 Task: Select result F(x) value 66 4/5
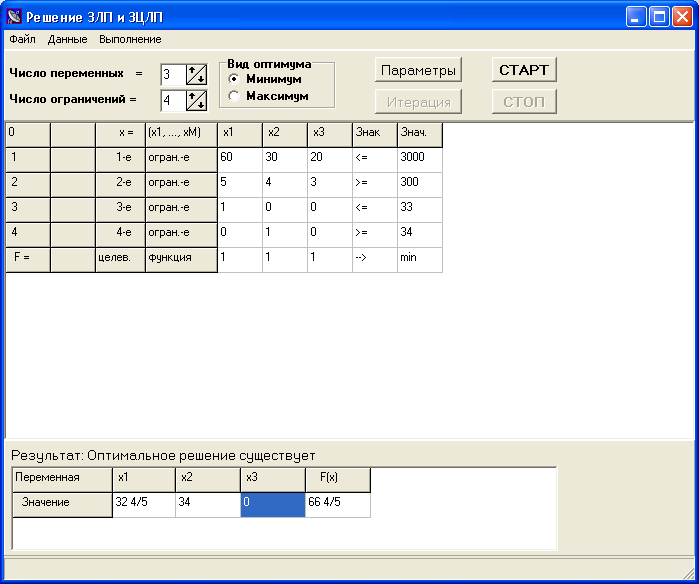[338, 505]
